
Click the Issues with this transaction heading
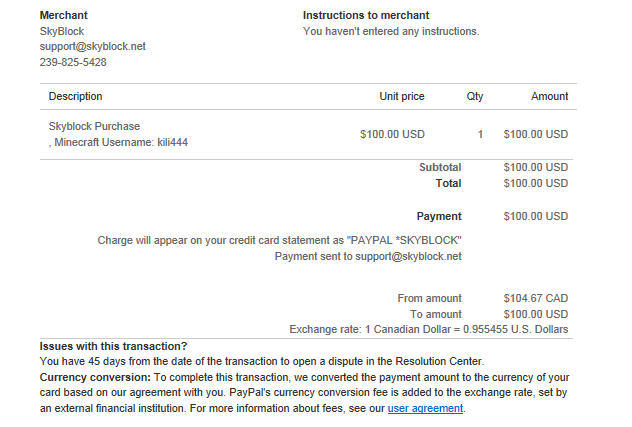point(113,346)
